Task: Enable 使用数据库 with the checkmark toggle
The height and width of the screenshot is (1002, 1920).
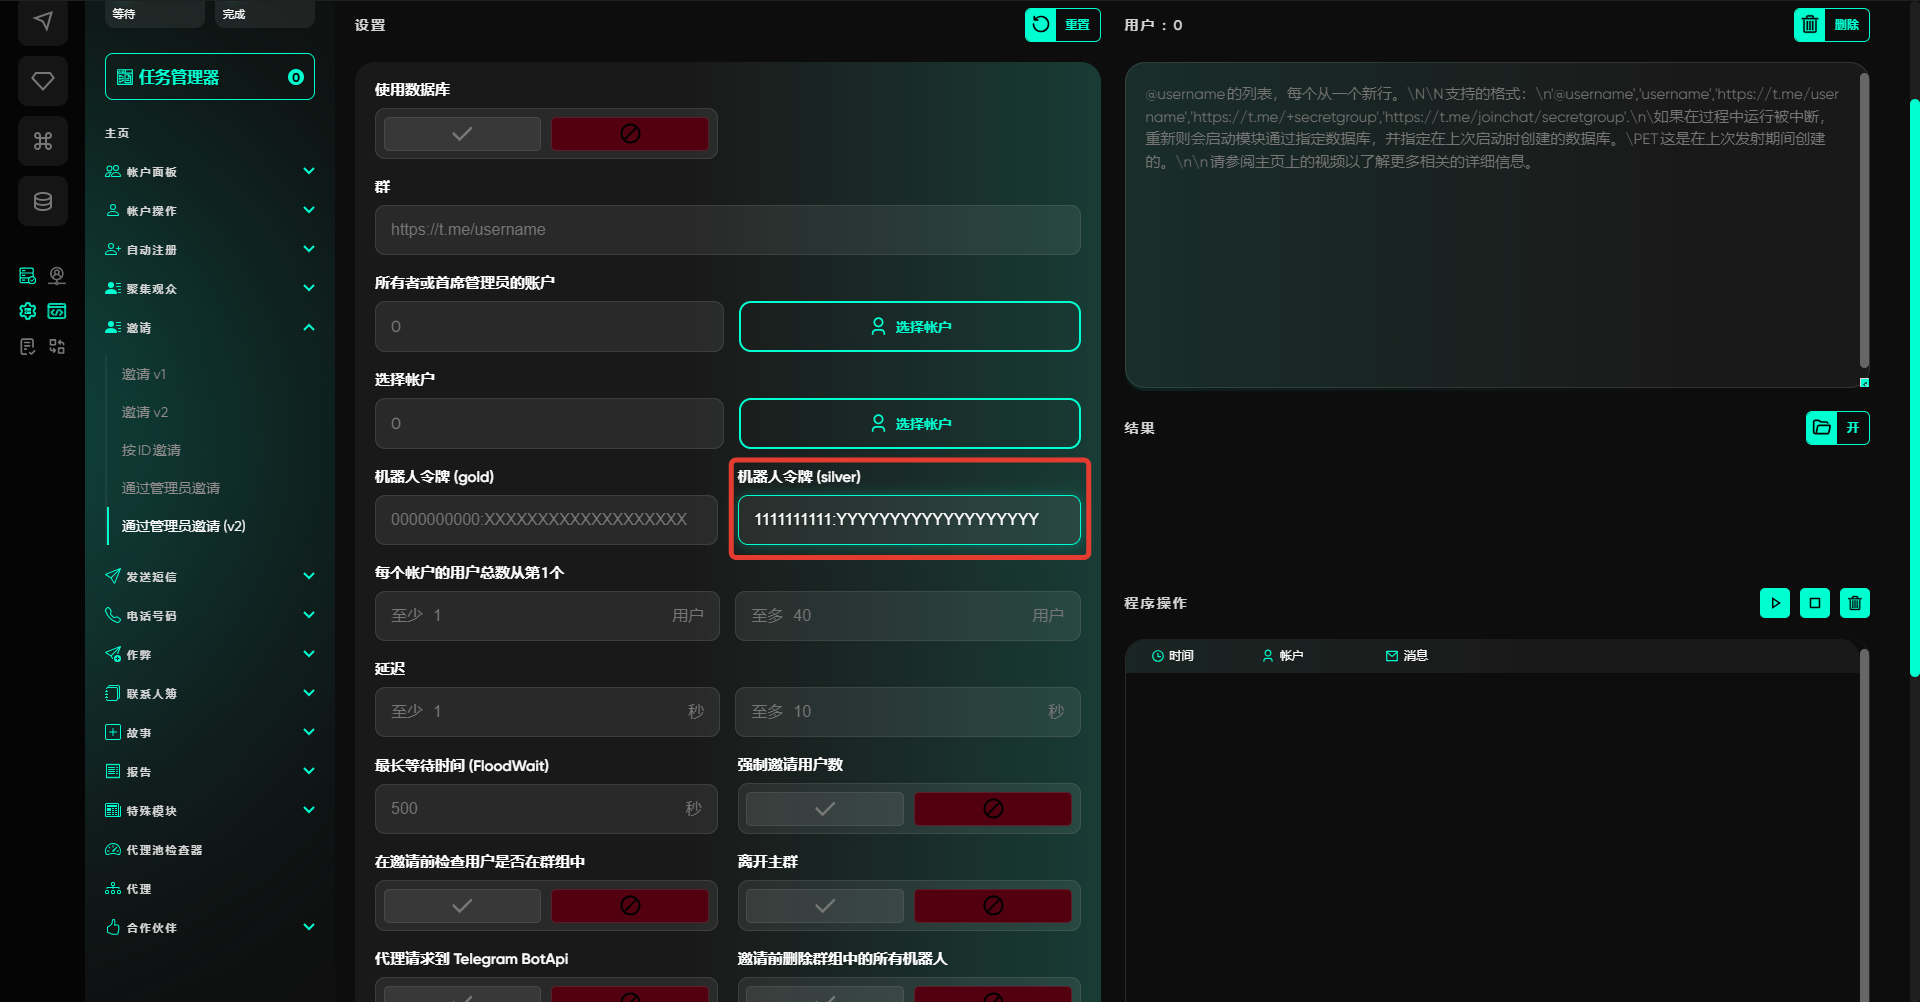Action: coord(462,134)
